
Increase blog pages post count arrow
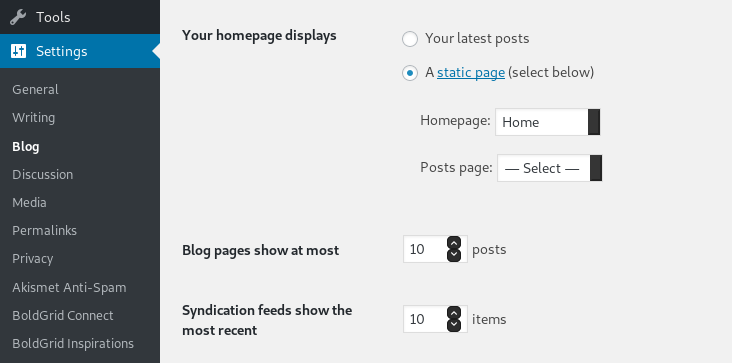(x=454, y=243)
